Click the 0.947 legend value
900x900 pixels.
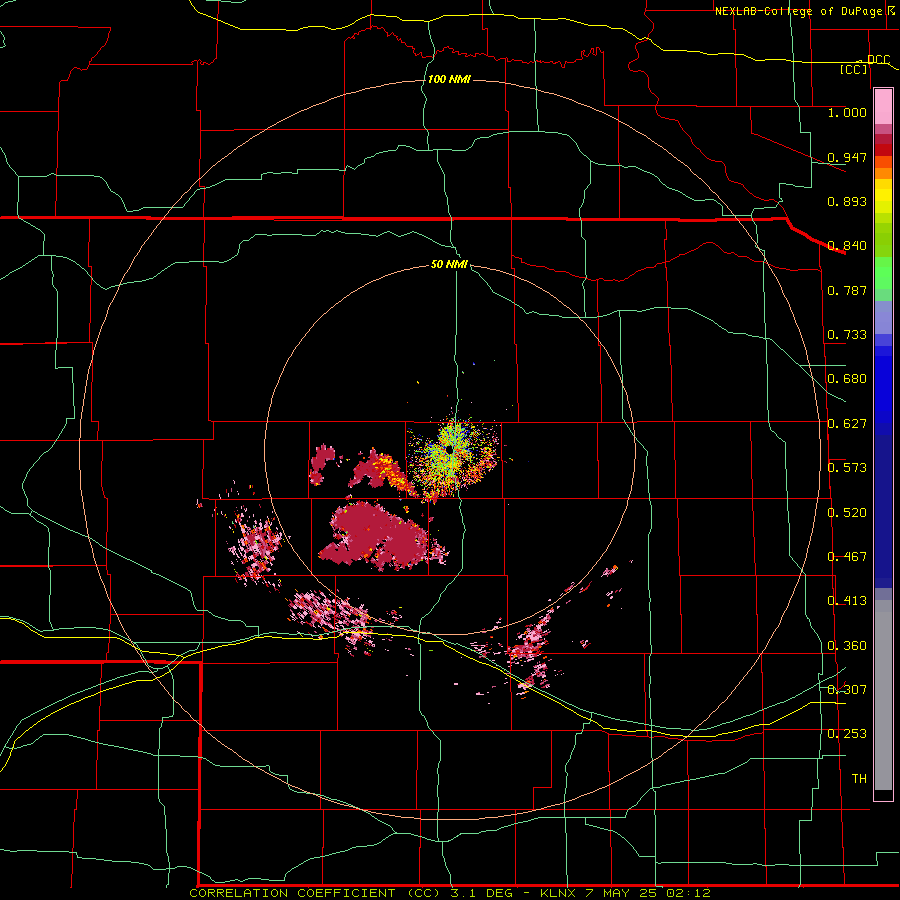[x=847, y=157]
